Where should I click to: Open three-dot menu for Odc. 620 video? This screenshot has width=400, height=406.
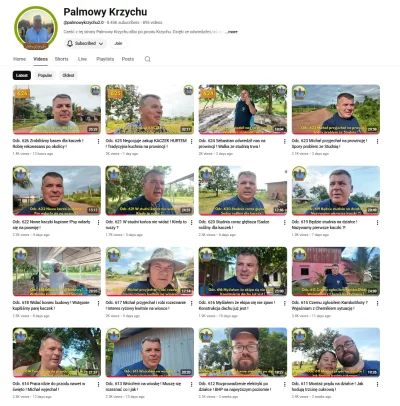point(284,222)
